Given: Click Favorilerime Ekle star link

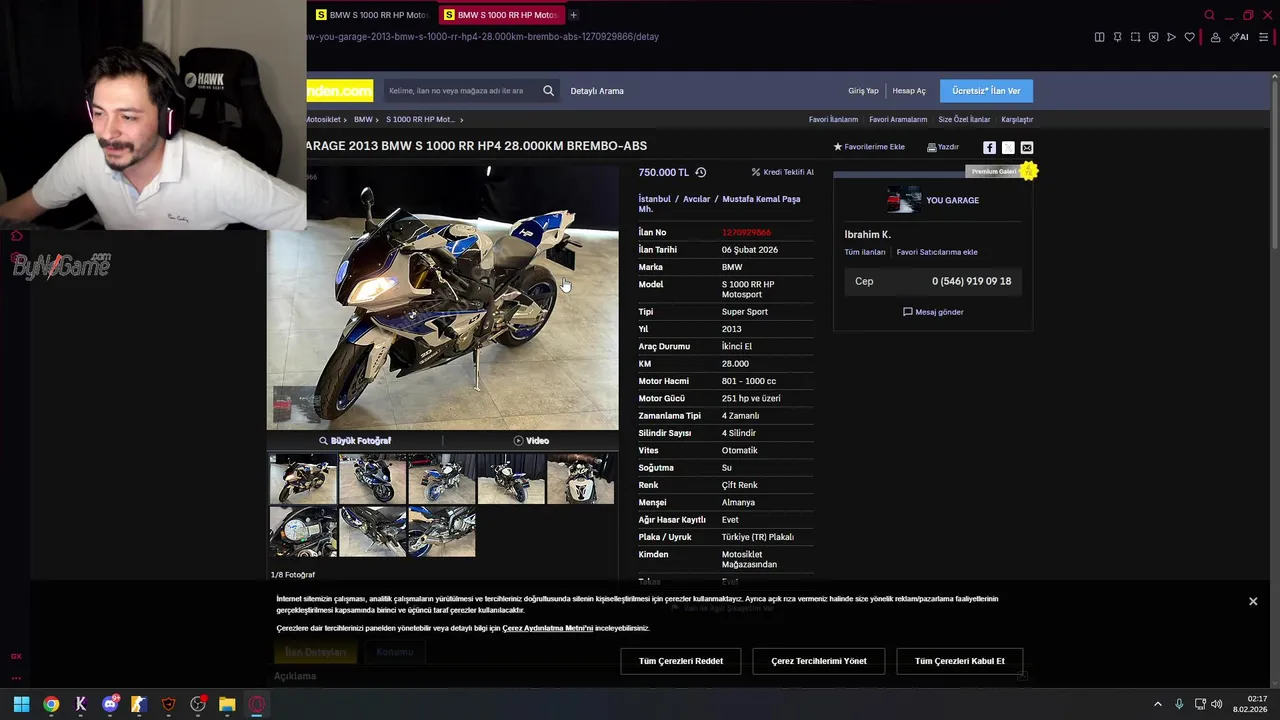Looking at the screenshot, I should [869, 147].
